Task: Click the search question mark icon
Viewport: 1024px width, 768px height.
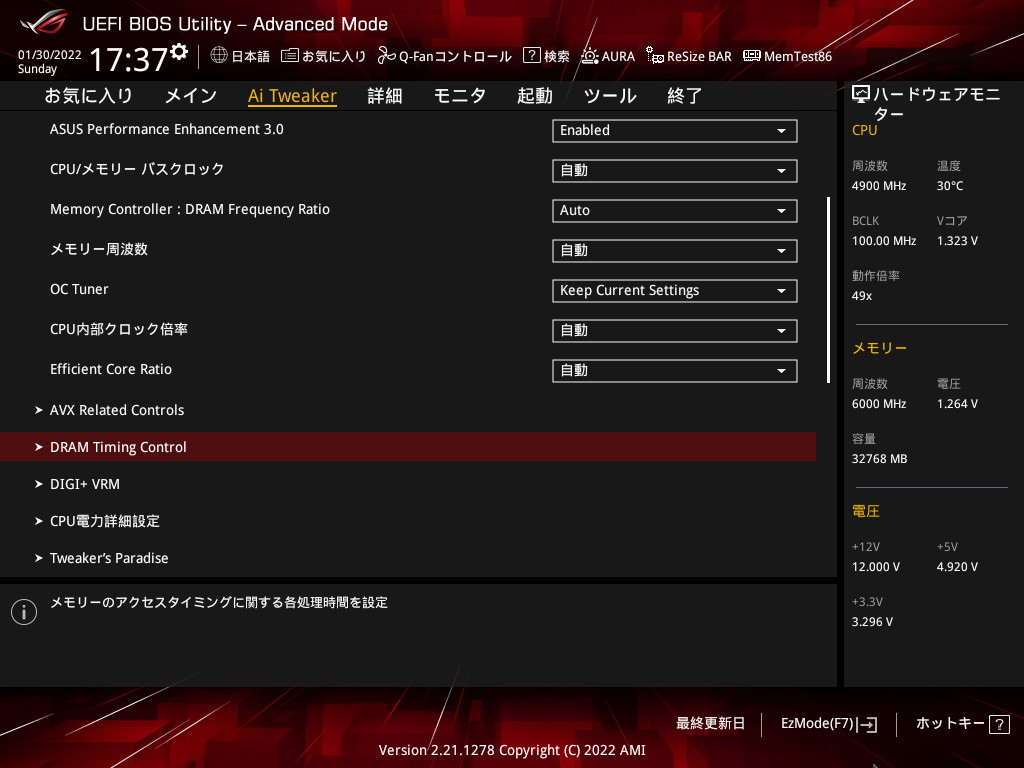Action: point(532,56)
